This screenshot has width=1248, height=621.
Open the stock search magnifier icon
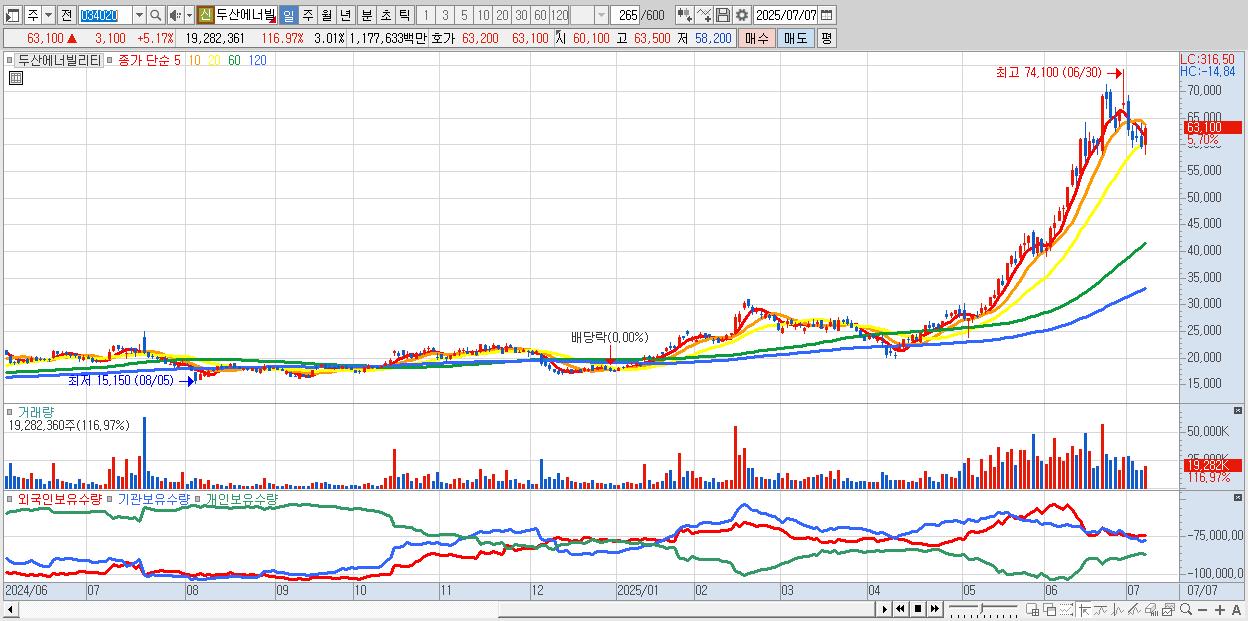click(x=155, y=15)
